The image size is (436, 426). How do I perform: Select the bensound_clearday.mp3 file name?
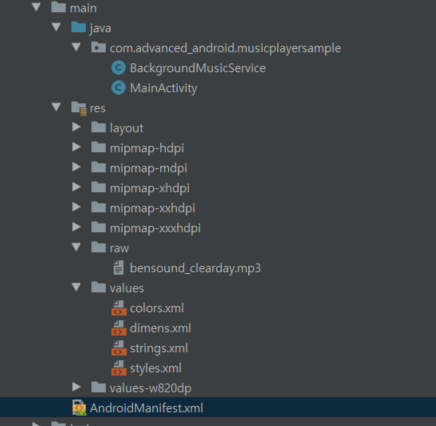tap(195, 268)
